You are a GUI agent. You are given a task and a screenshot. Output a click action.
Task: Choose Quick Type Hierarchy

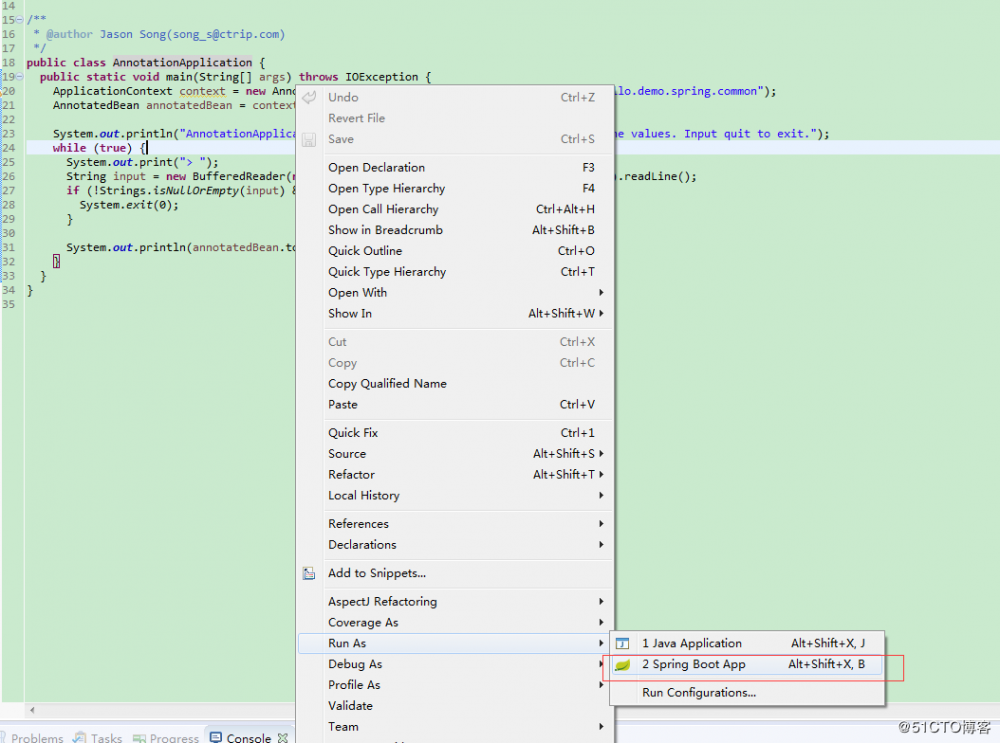pyautogui.click(x=455, y=272)
